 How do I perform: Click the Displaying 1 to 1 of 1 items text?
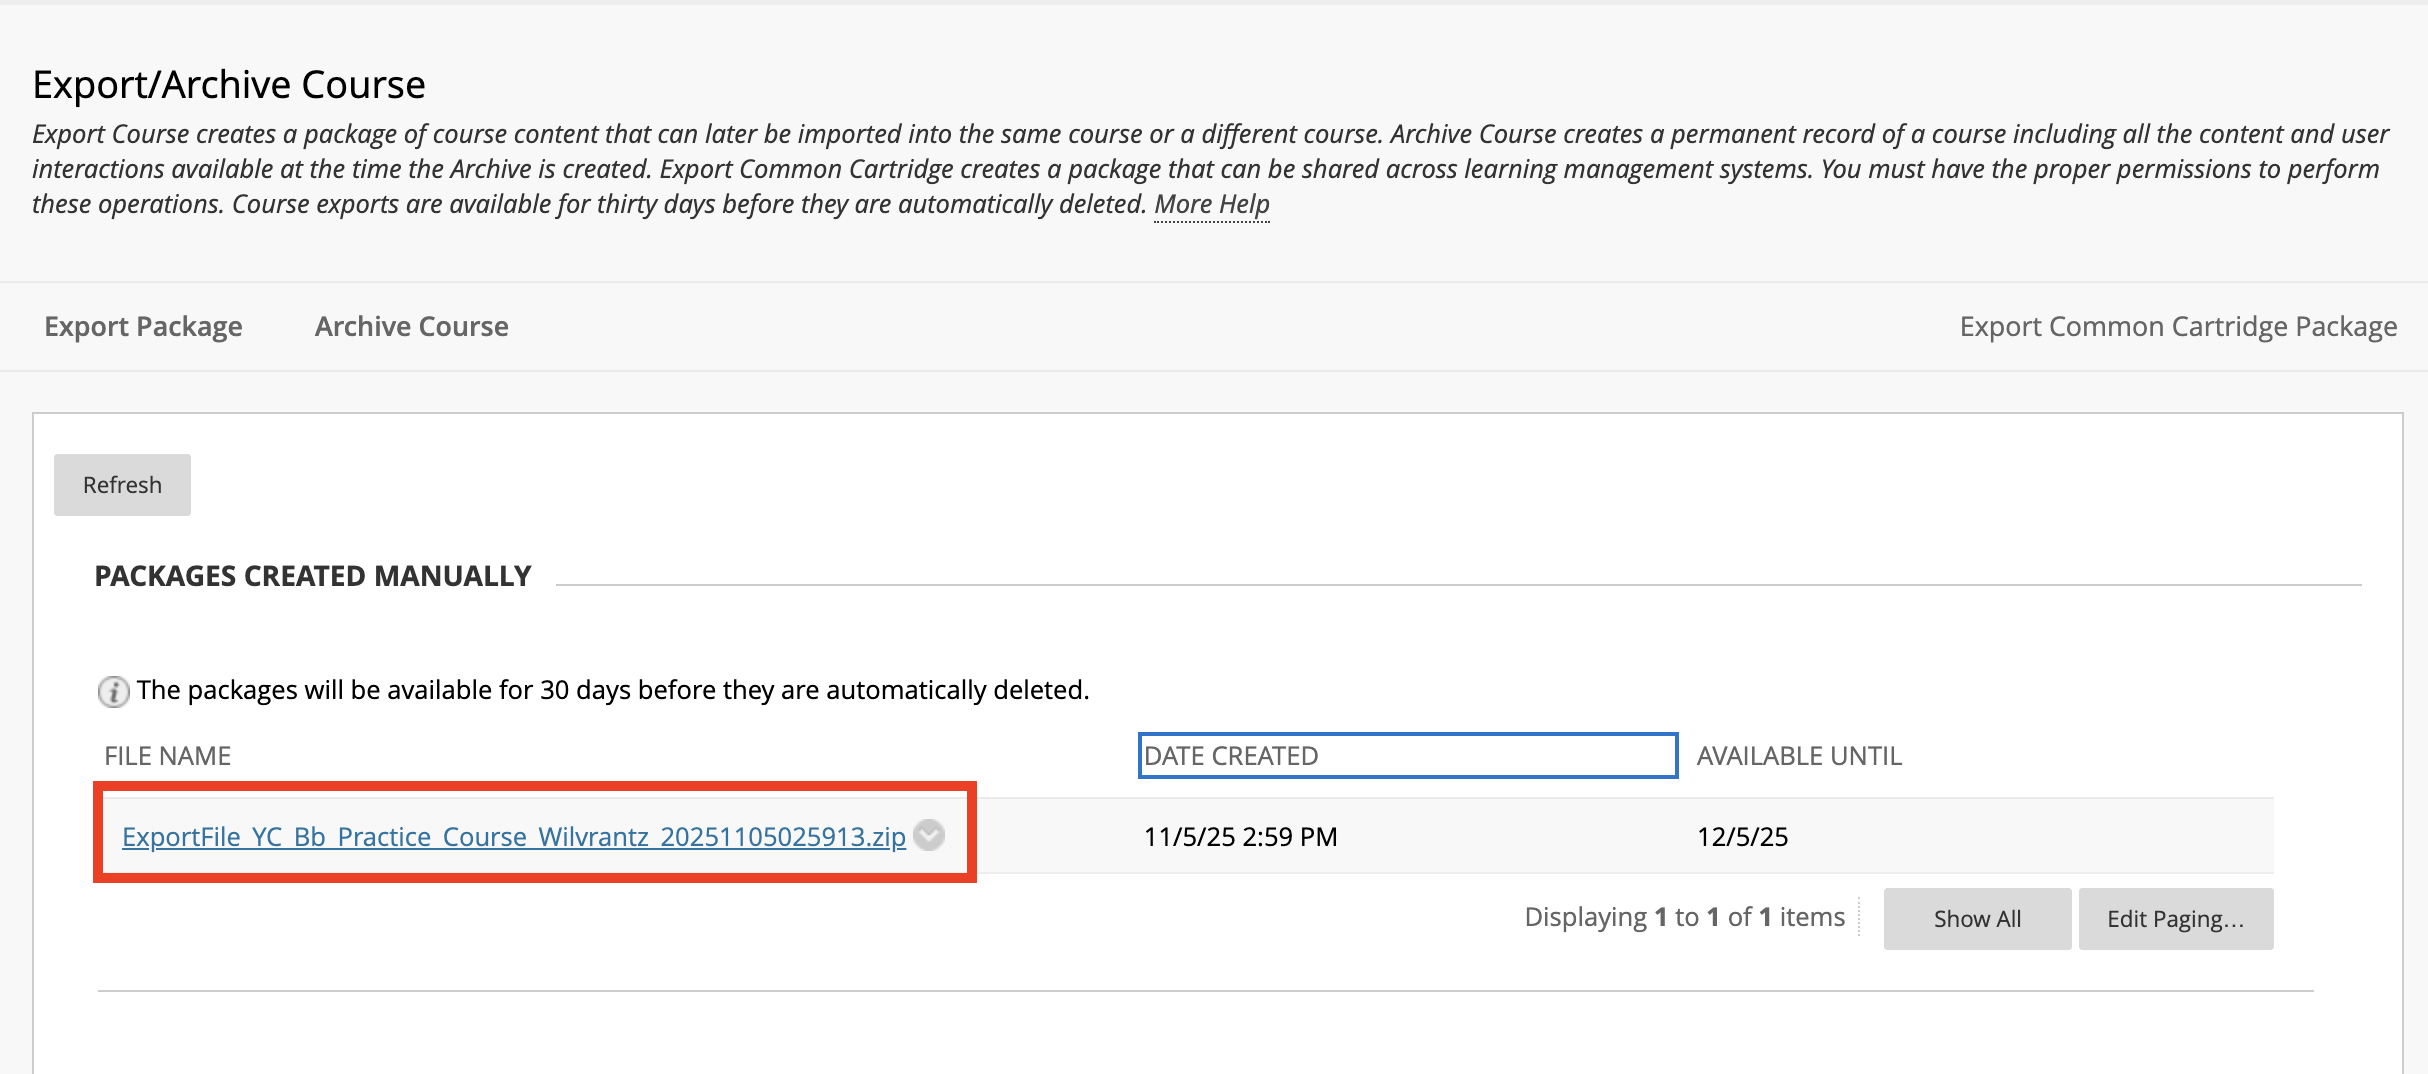pyautogui.click(x=1684, y=917)
